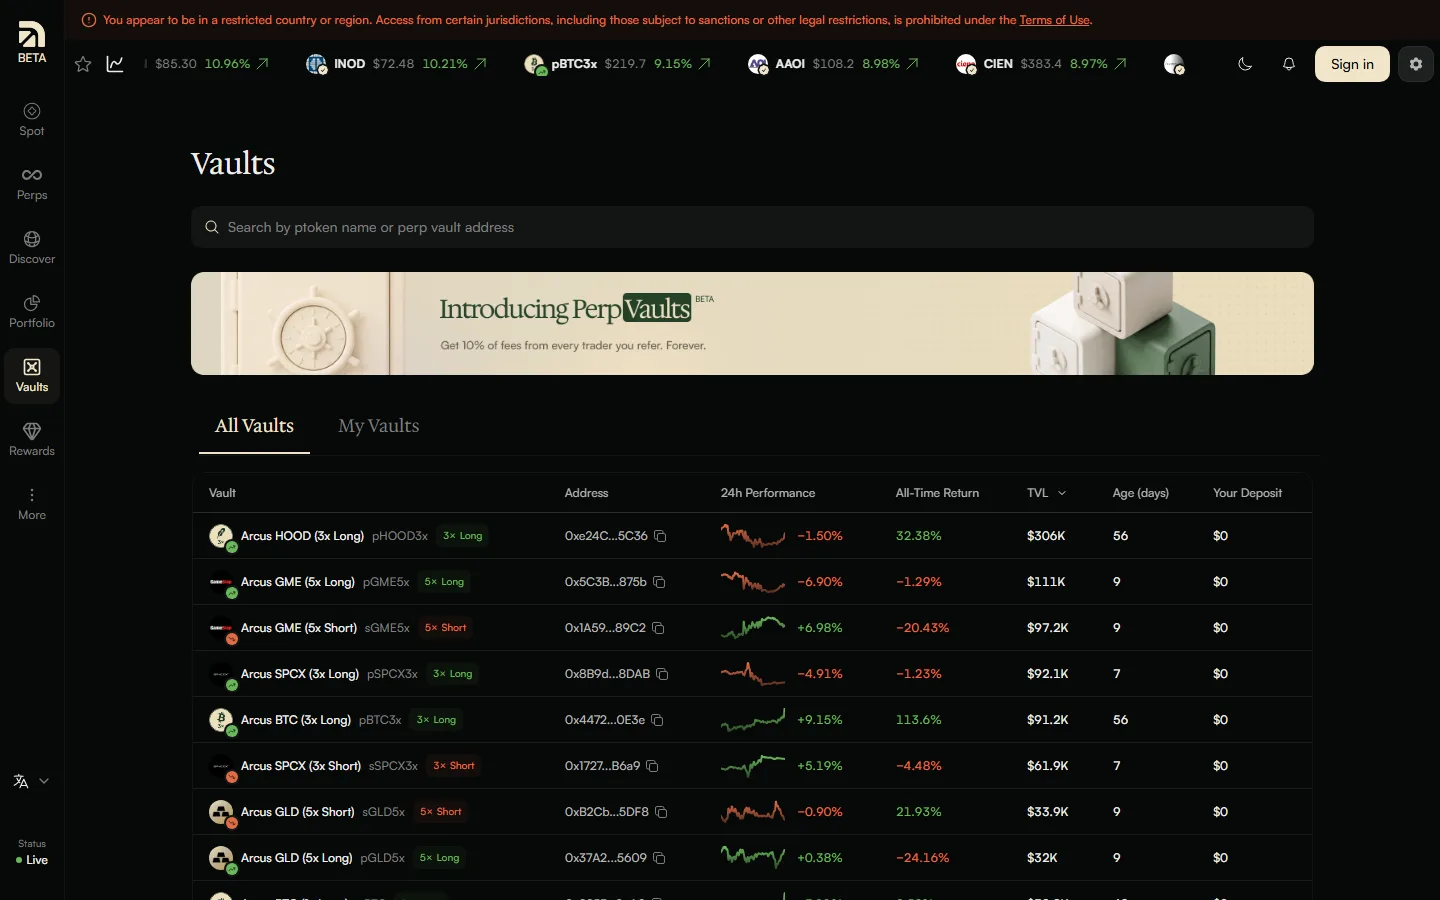Viewport: 1440px width, 900px height.
Task: Go to Perps in the sidebar
Action: pos(32,183)
